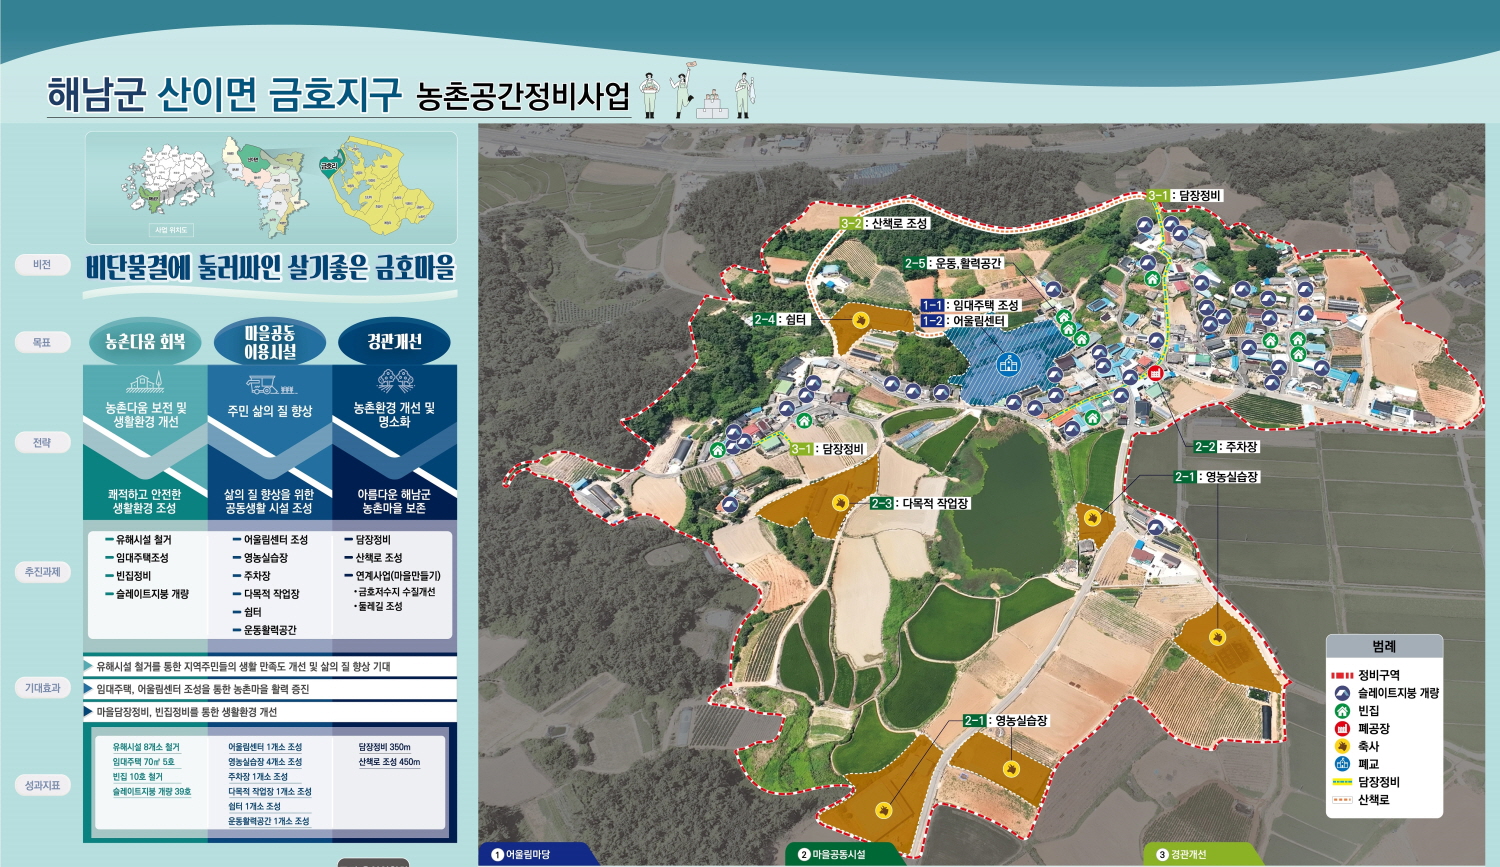Image resolution: width=1500 pixels, height=867 pixels.
Task: Click the 담장정비 350m indicator
Action: pyautogui.click(x=385, y=747)
